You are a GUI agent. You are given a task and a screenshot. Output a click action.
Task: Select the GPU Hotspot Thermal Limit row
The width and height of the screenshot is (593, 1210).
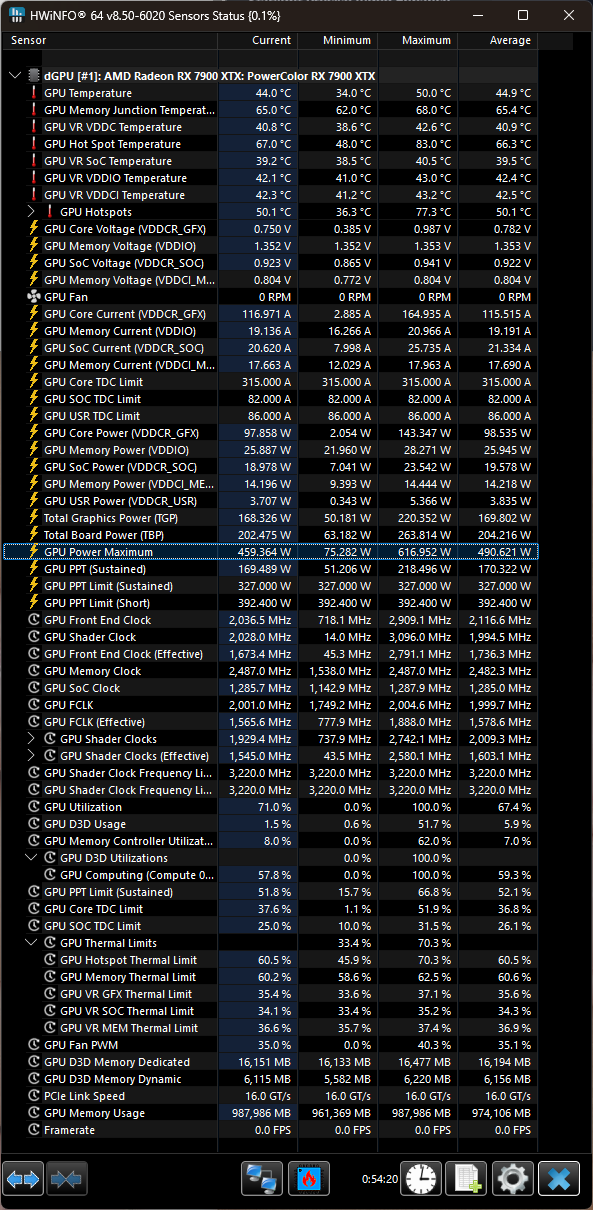click(x=271, y=960)
